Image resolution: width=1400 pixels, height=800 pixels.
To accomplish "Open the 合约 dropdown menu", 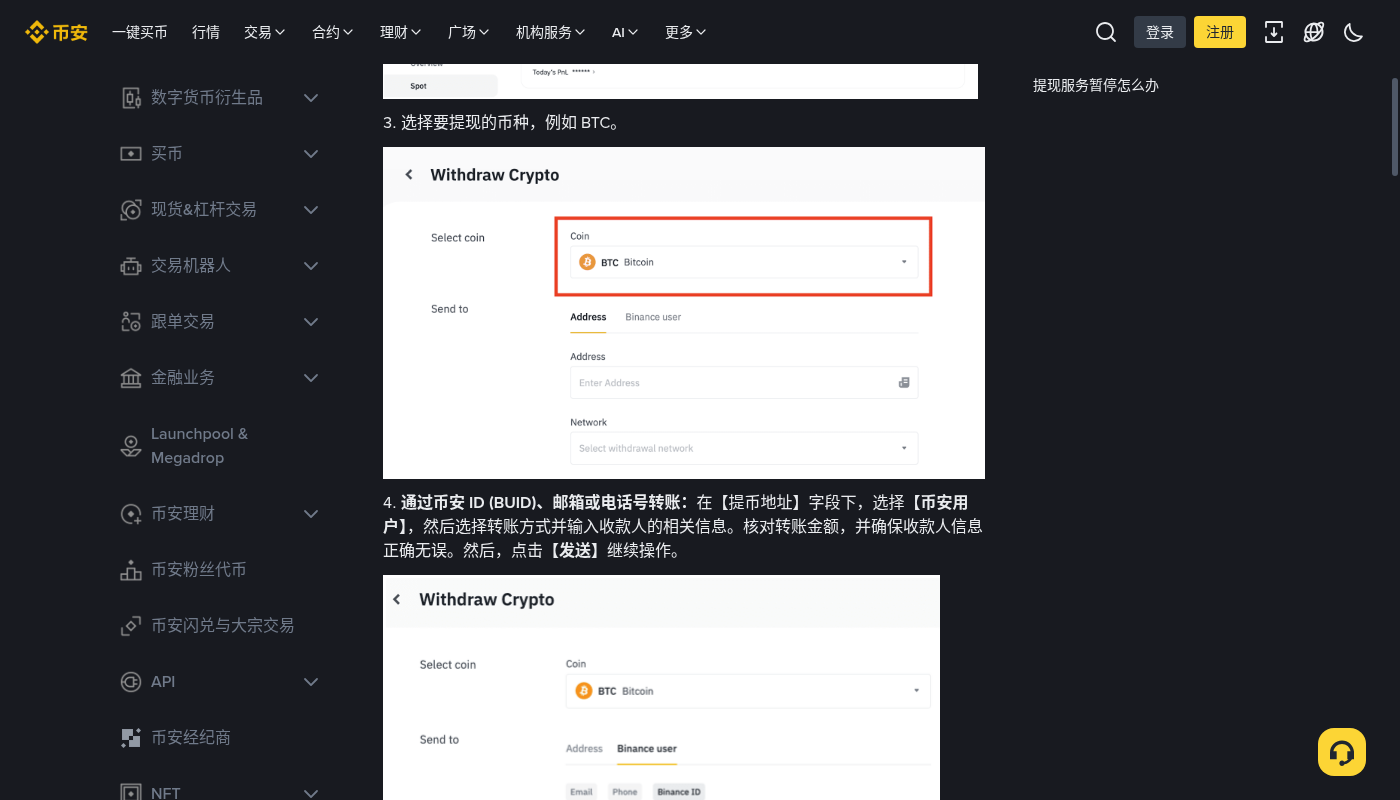I will 333,32.
